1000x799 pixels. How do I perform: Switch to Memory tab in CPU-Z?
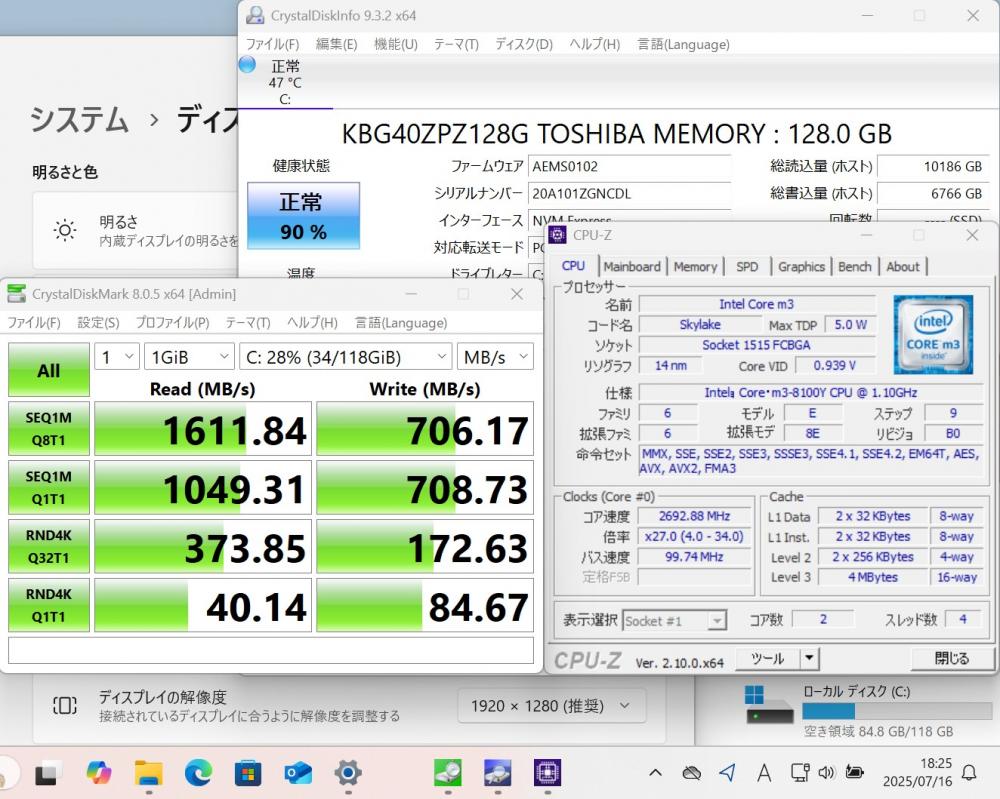[x=695, y=267]
